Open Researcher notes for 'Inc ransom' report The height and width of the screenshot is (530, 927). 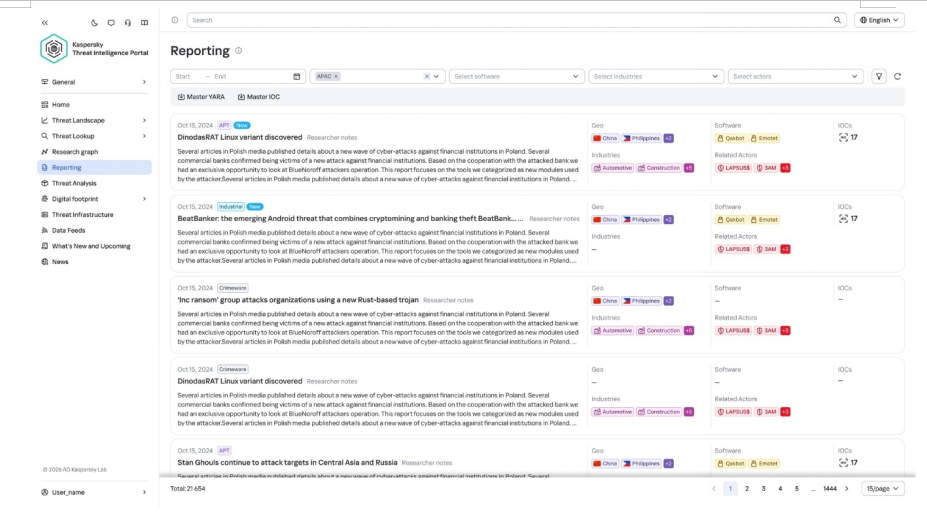(448, 300)
